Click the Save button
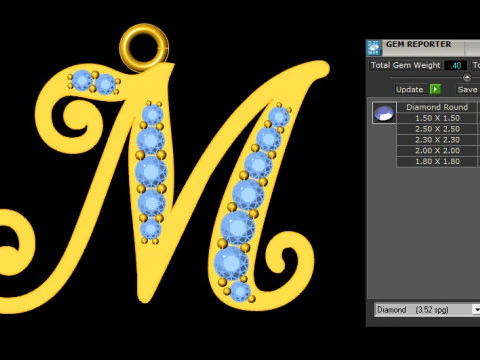Viewport: 480px width, 360px height. tap(468, 89)
